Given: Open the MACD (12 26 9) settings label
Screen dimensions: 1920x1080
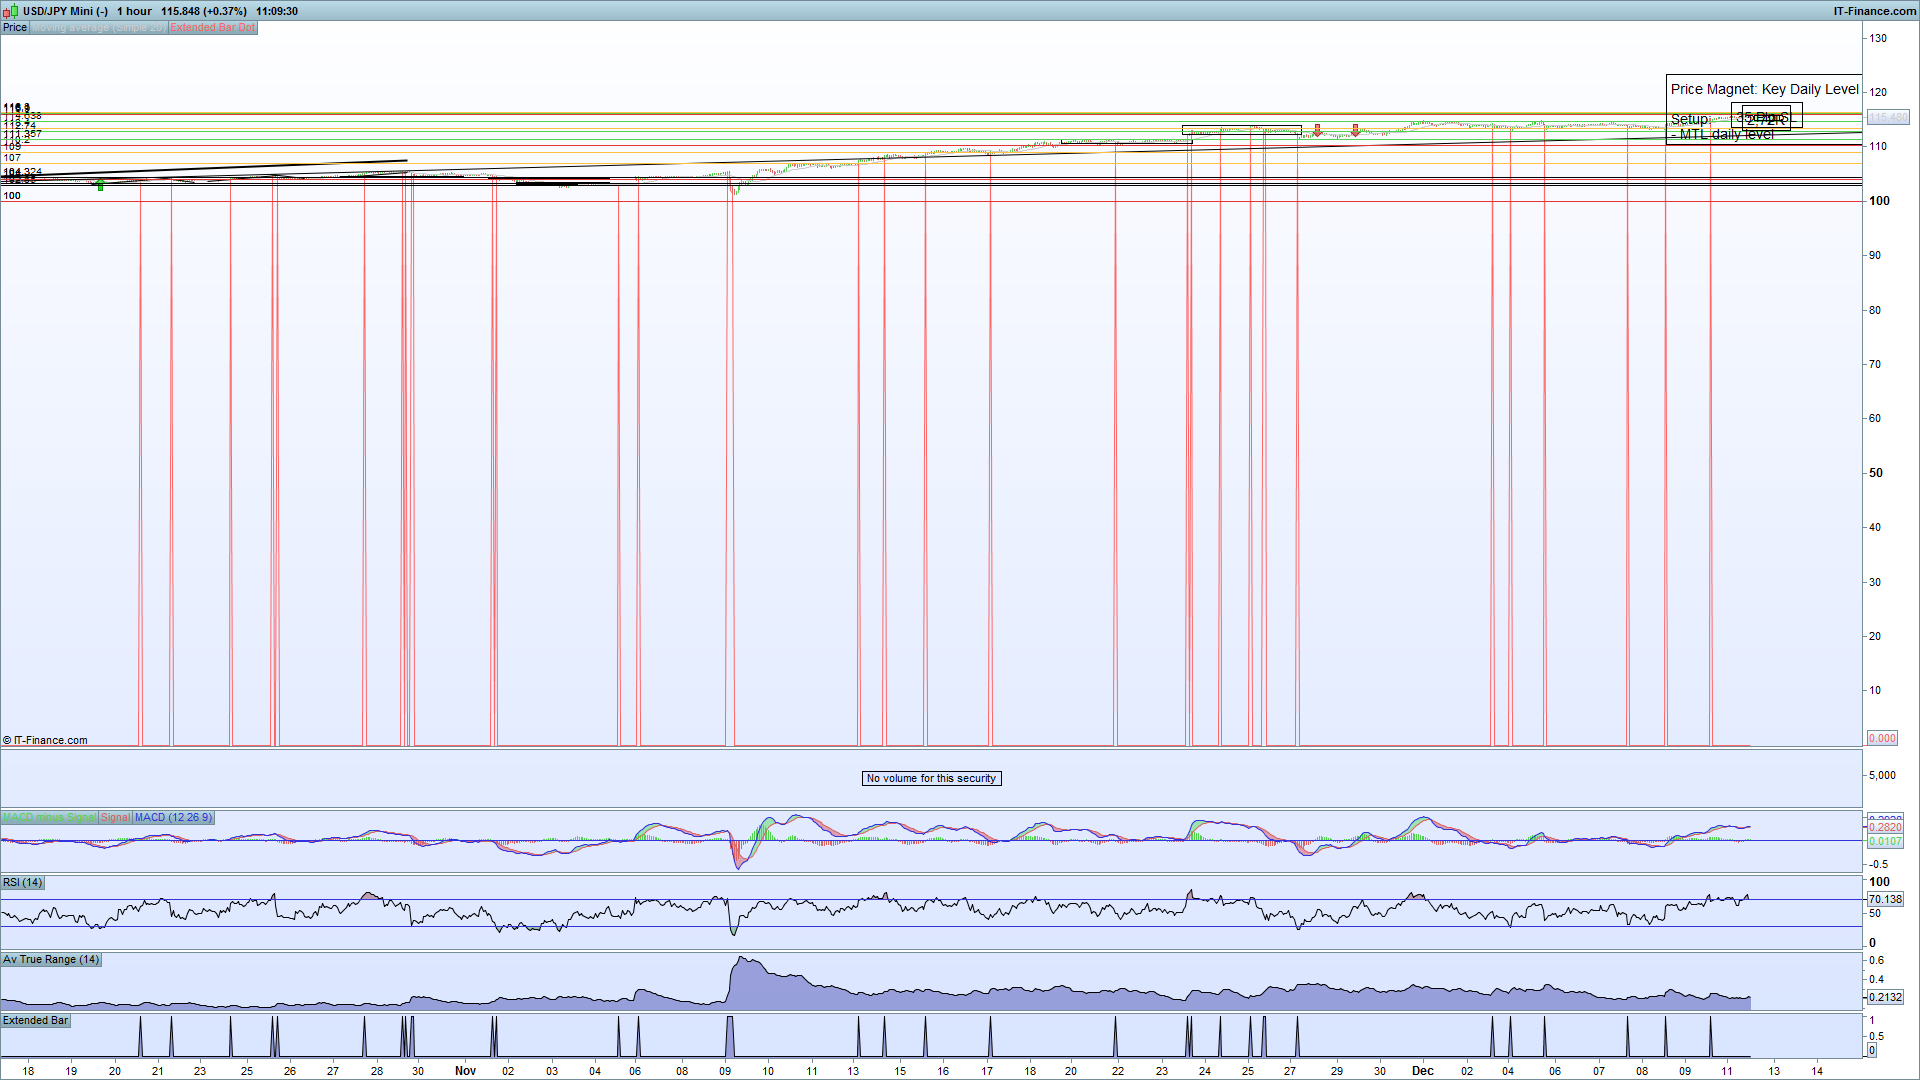Looking at the screenshot, I should pyautogui.click(x=173, y=817).
